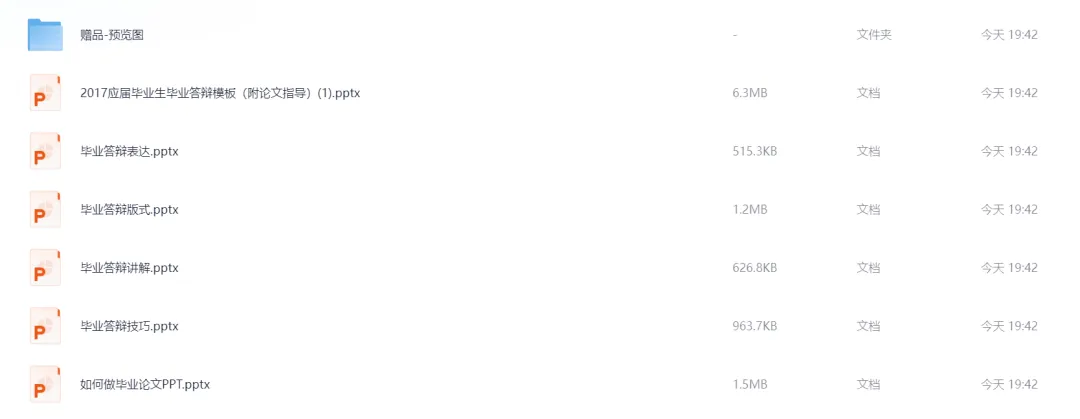1080x419 pixels.
Task: Open the 赠品-预览图 folder icon
Action: click(45, 34)
